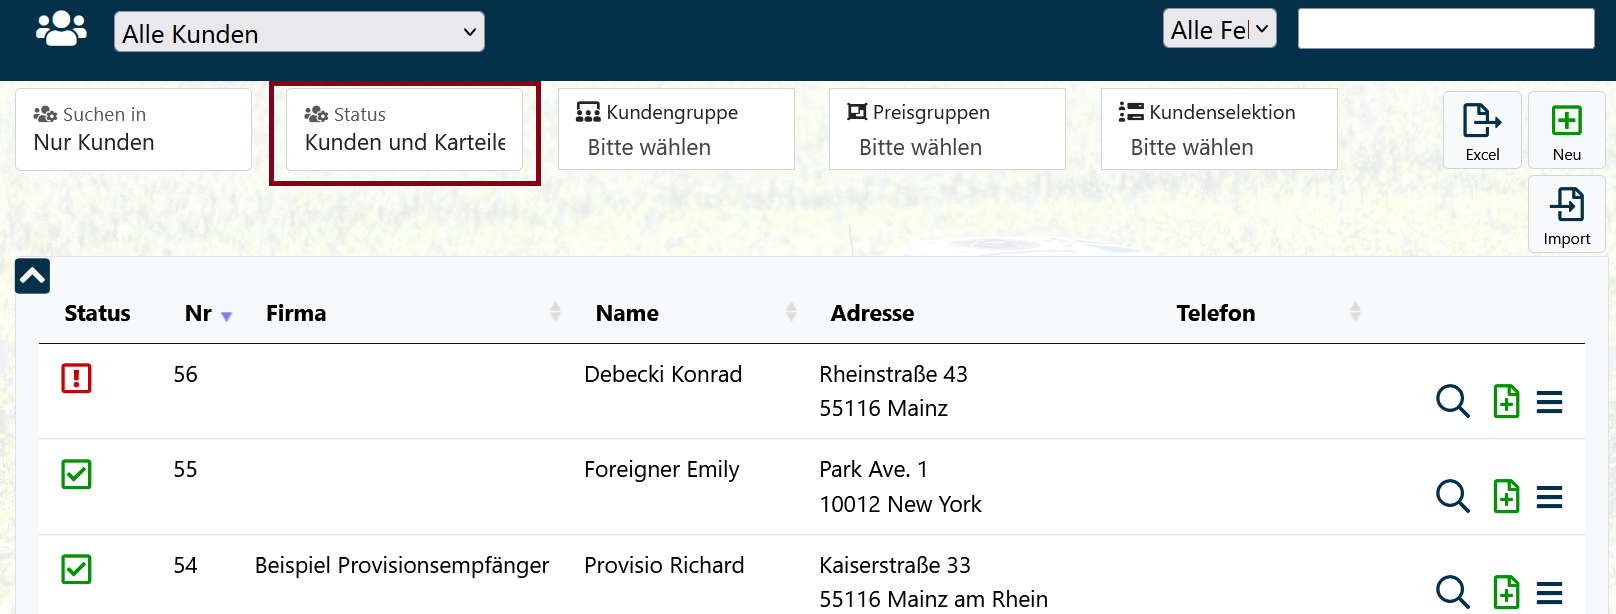Viewport: 1616px width, 614px height.
Task: Click green add-document icon for Foreigner Emily
Action: coord(1506,496)
